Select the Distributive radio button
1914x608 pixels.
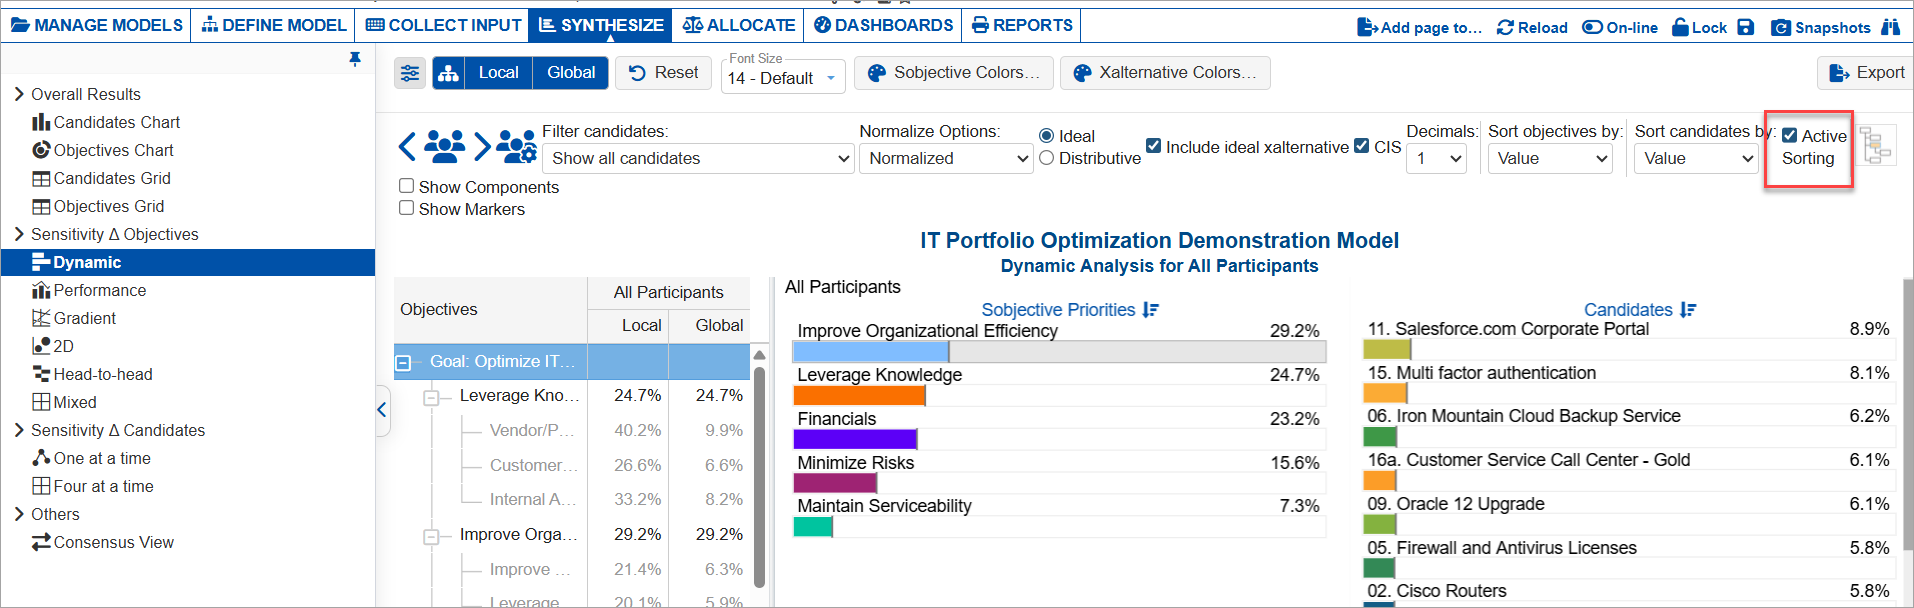pos(1047,158)
